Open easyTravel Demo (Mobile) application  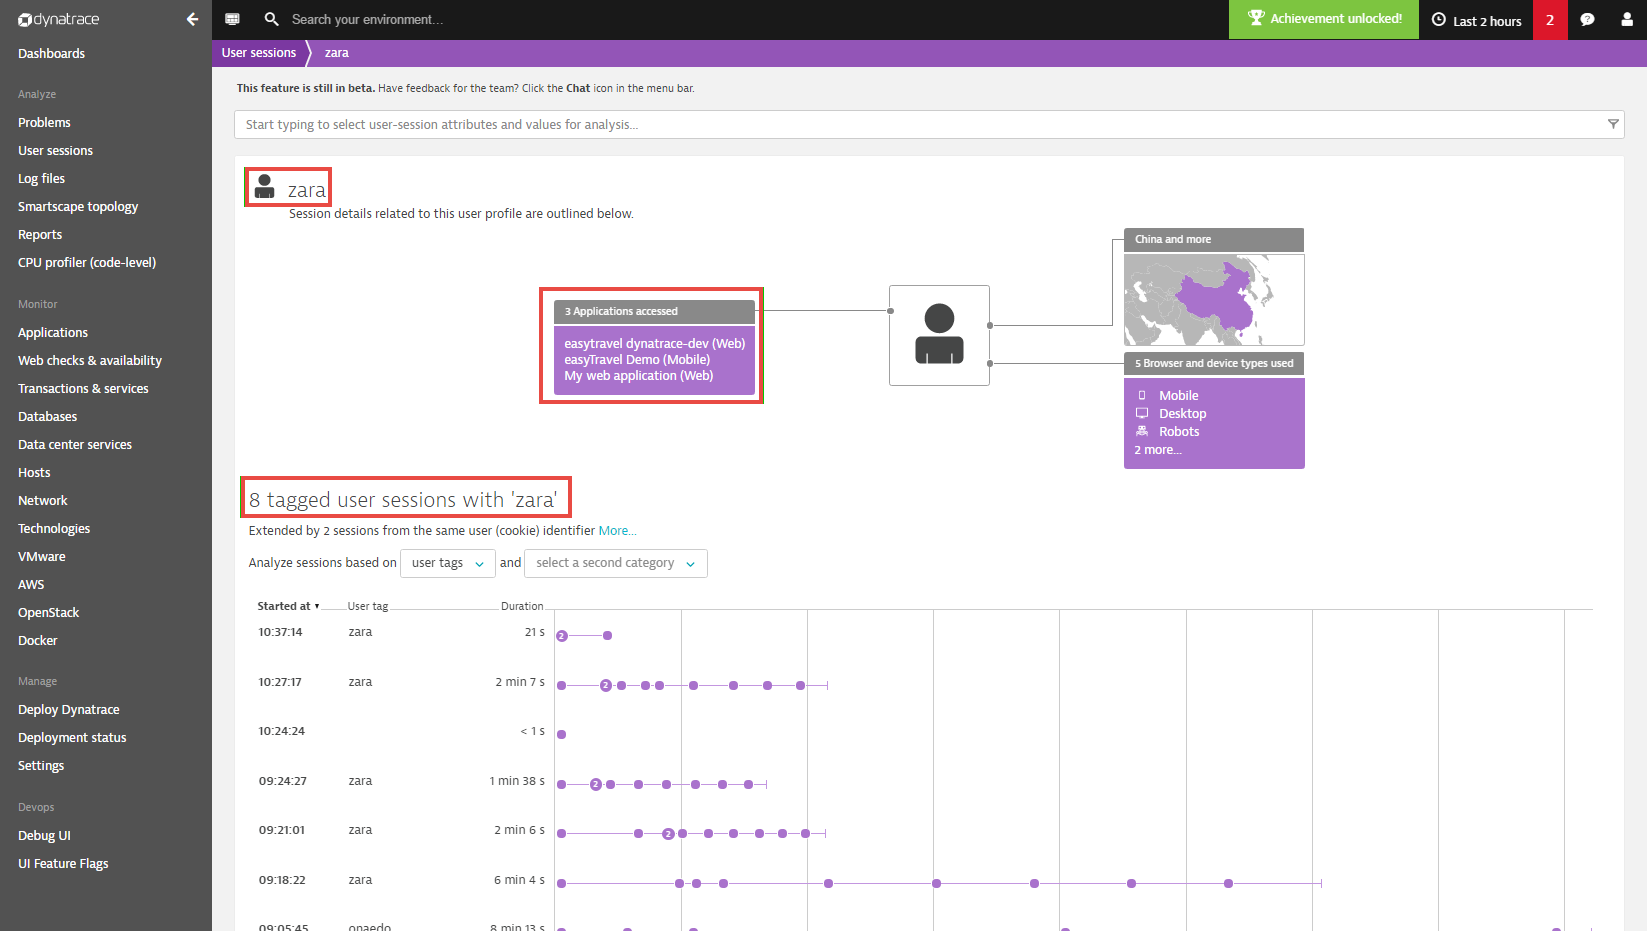point(637,359)
